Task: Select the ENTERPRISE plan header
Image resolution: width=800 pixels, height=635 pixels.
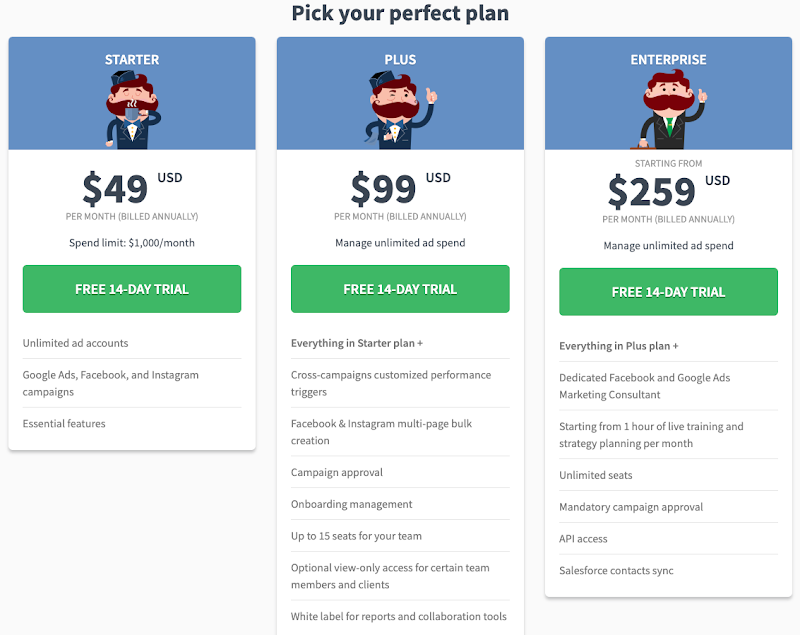Action: (668, 60)
